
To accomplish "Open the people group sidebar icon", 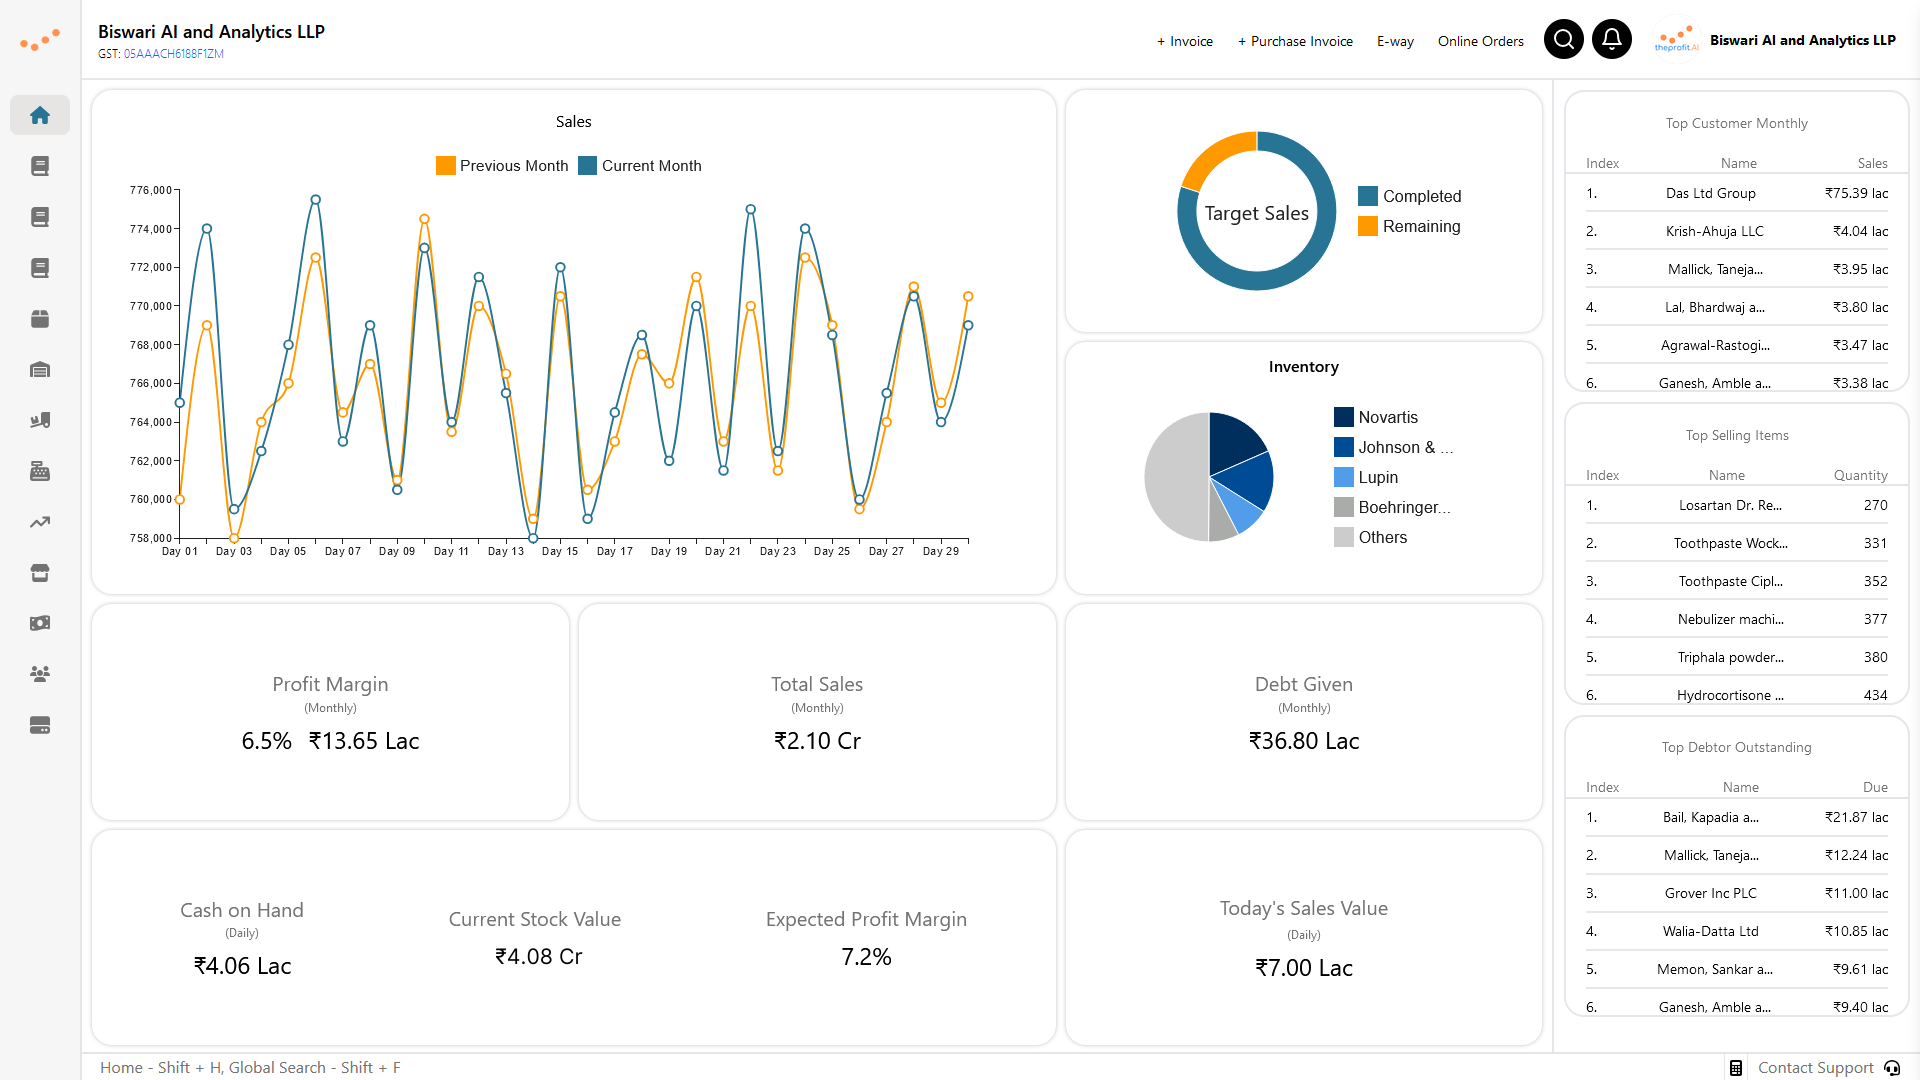I will pyautogui.click(x=40, y=674).
